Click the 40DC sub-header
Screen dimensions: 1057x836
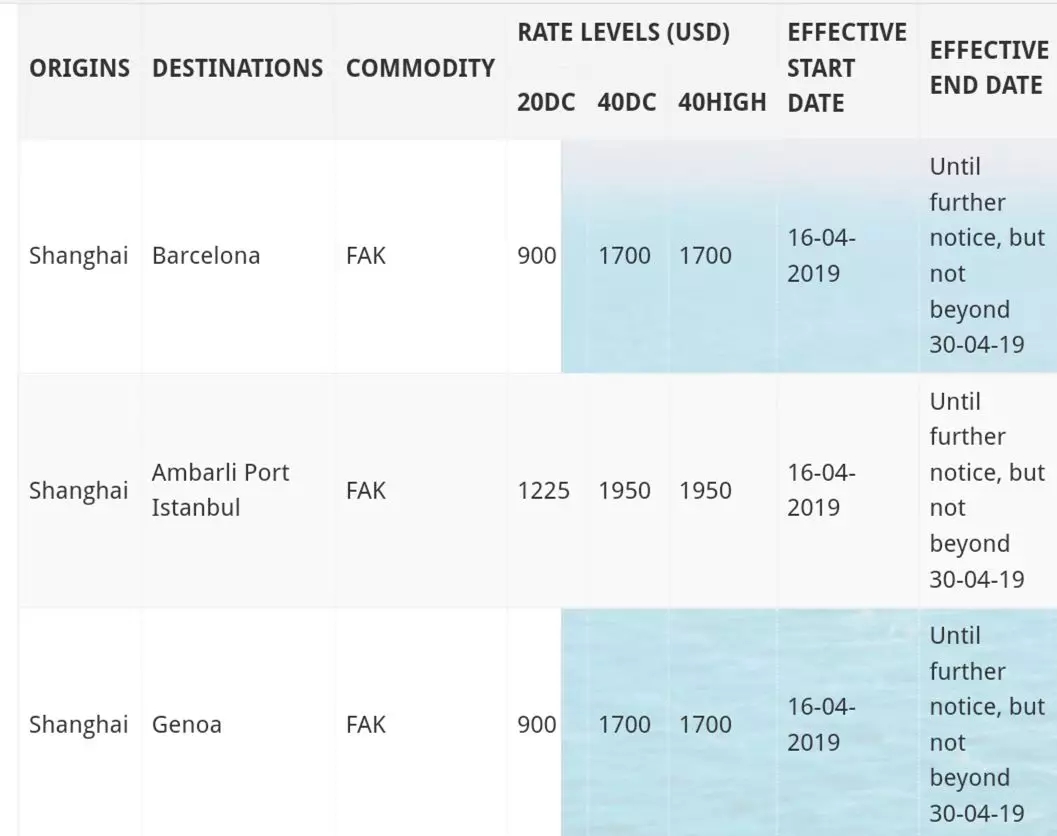point(627,102)
